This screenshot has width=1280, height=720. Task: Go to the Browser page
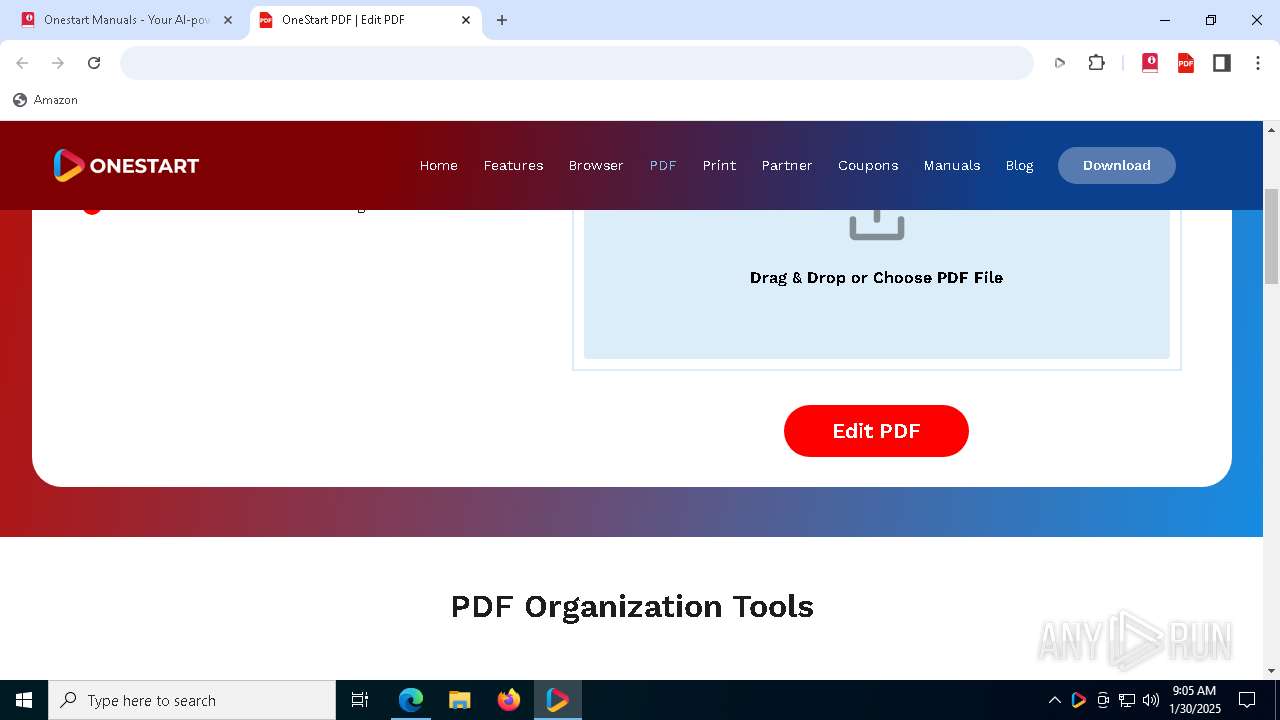pyautogui.click(x=596, y=165)
